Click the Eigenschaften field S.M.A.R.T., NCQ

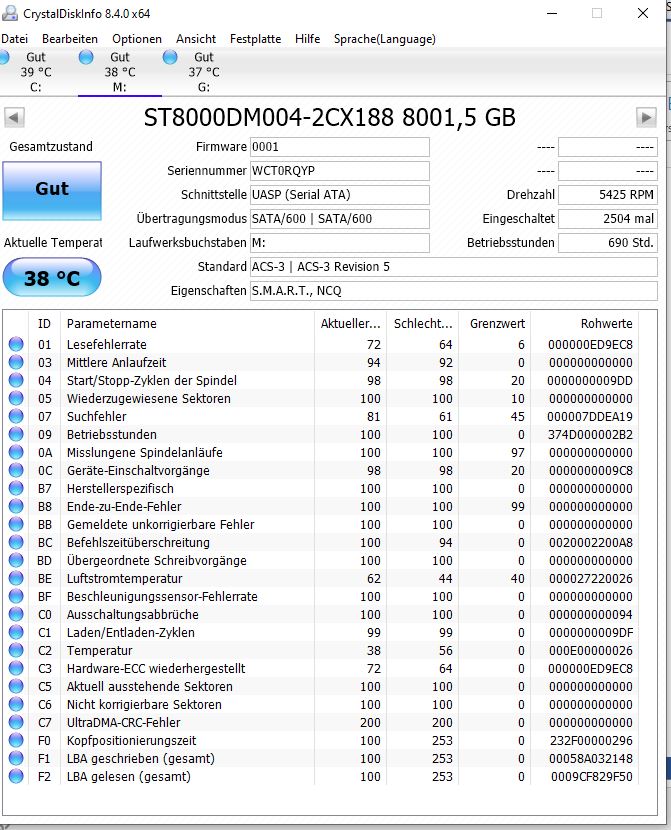pyautogui.click(x=454, y=291)
